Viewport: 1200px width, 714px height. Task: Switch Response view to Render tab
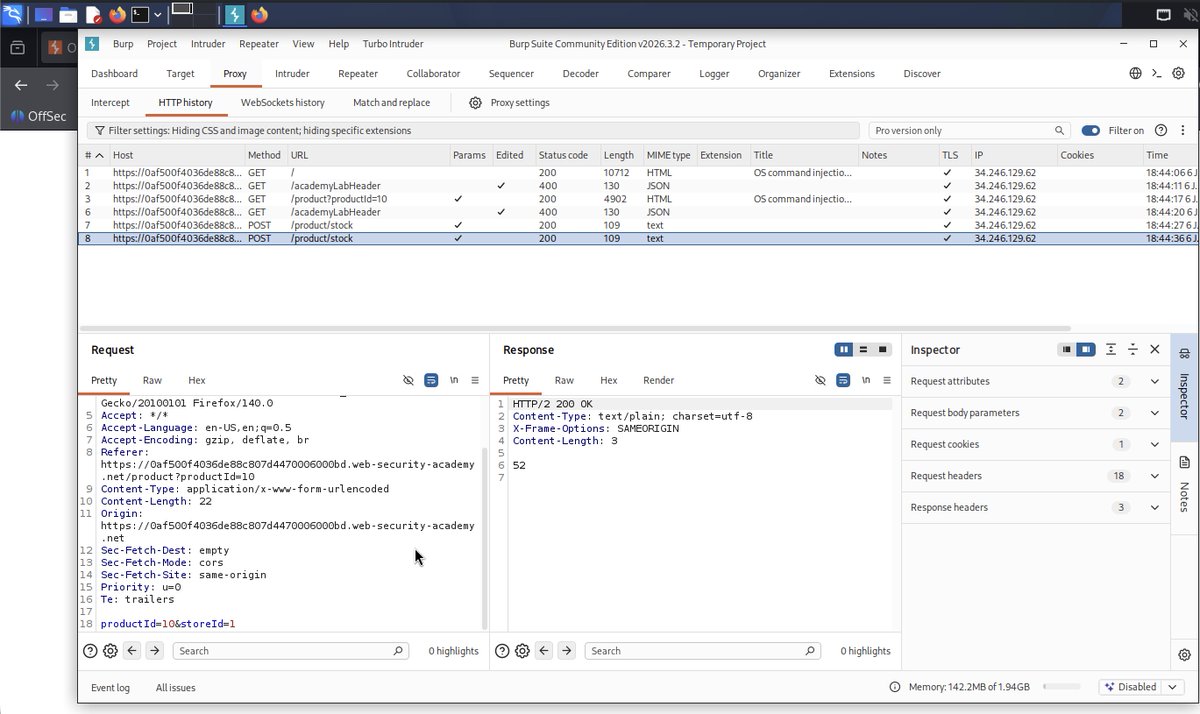pos(659,380)
